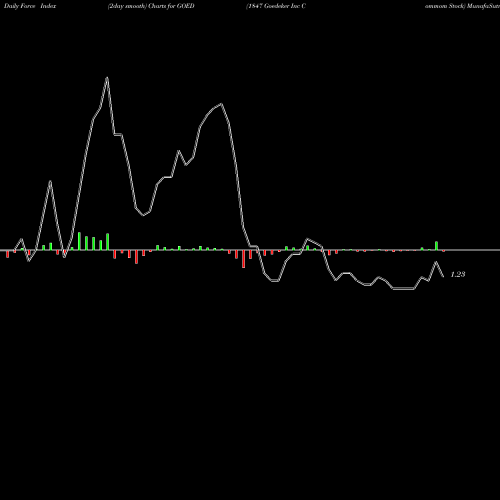Click the "ommom Stock) MunafaSutra" header text
Image resolution: width=500 pixels, height=500 pixels.
pos(462,6)
